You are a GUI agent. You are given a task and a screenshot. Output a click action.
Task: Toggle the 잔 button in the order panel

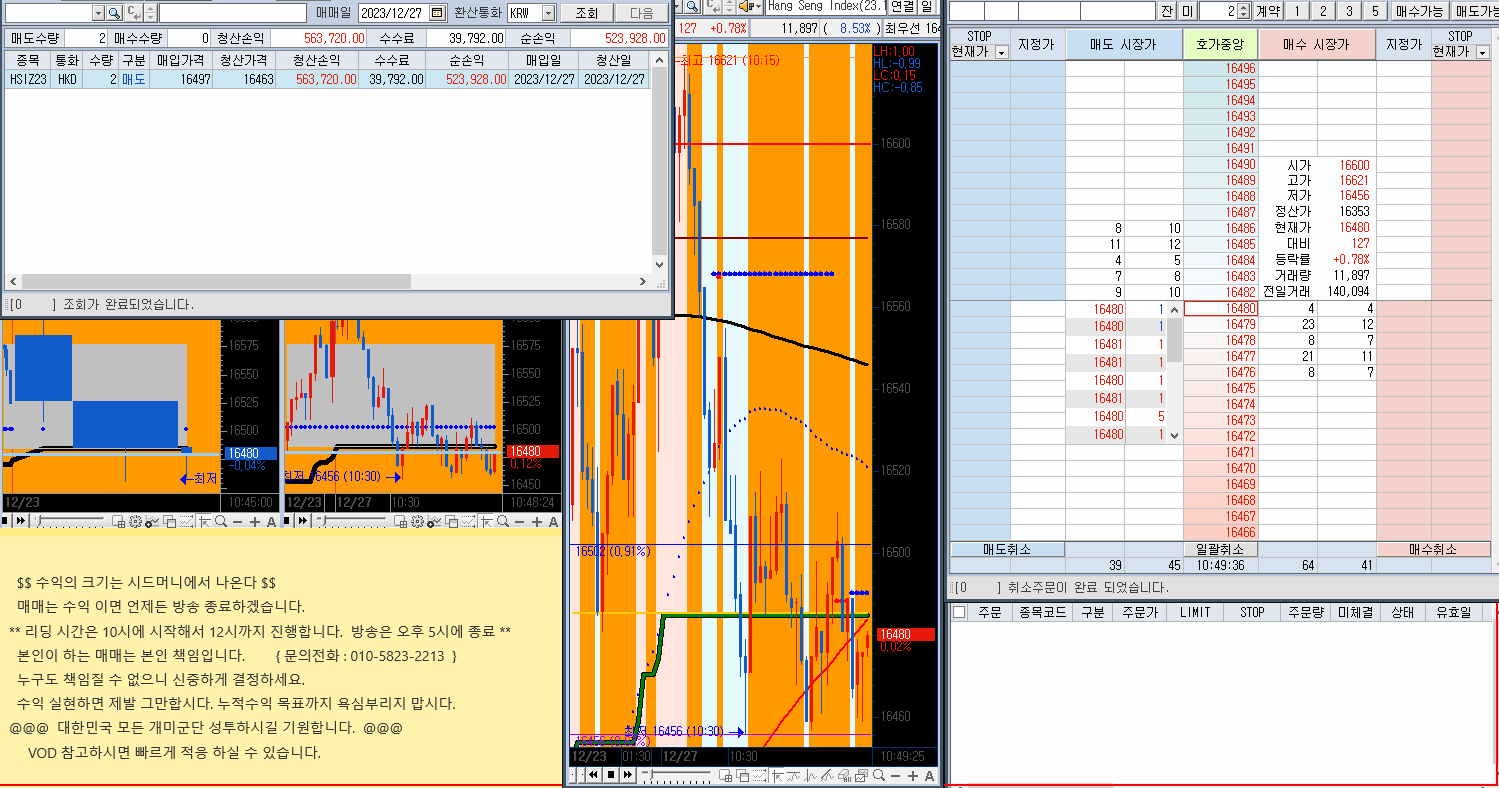1167,11
